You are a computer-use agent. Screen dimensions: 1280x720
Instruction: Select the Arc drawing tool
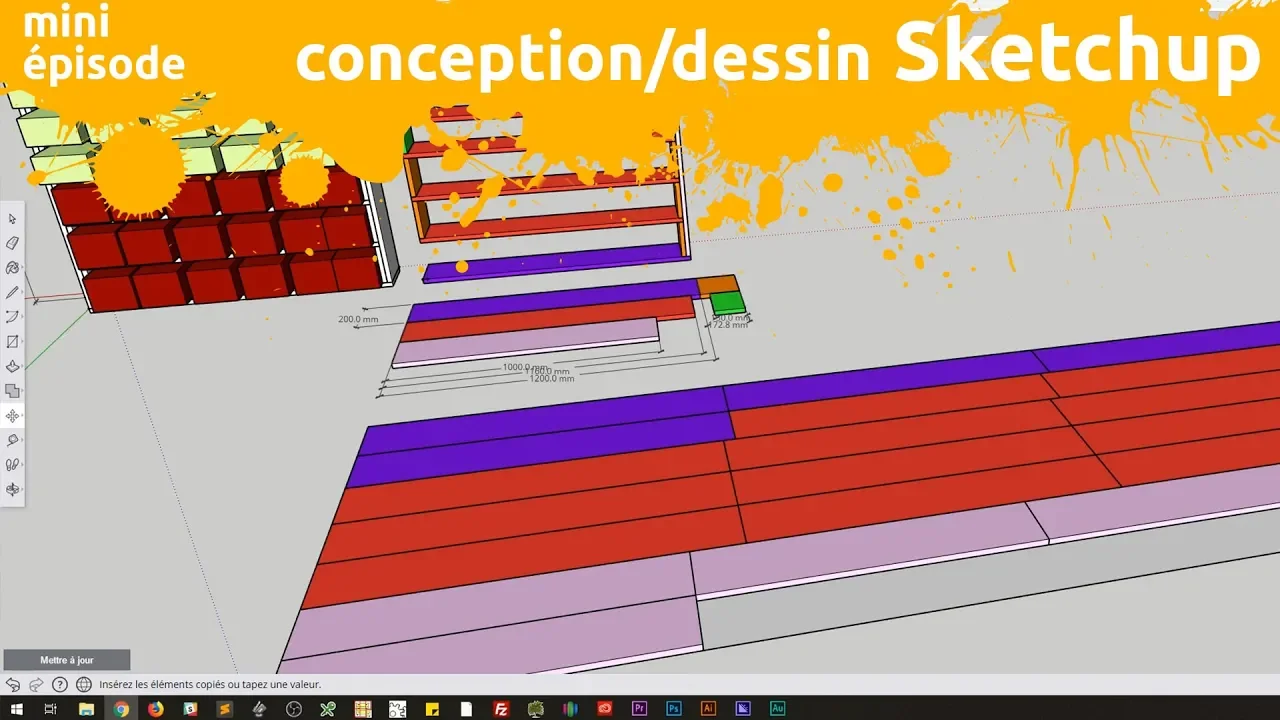point(13,317)
